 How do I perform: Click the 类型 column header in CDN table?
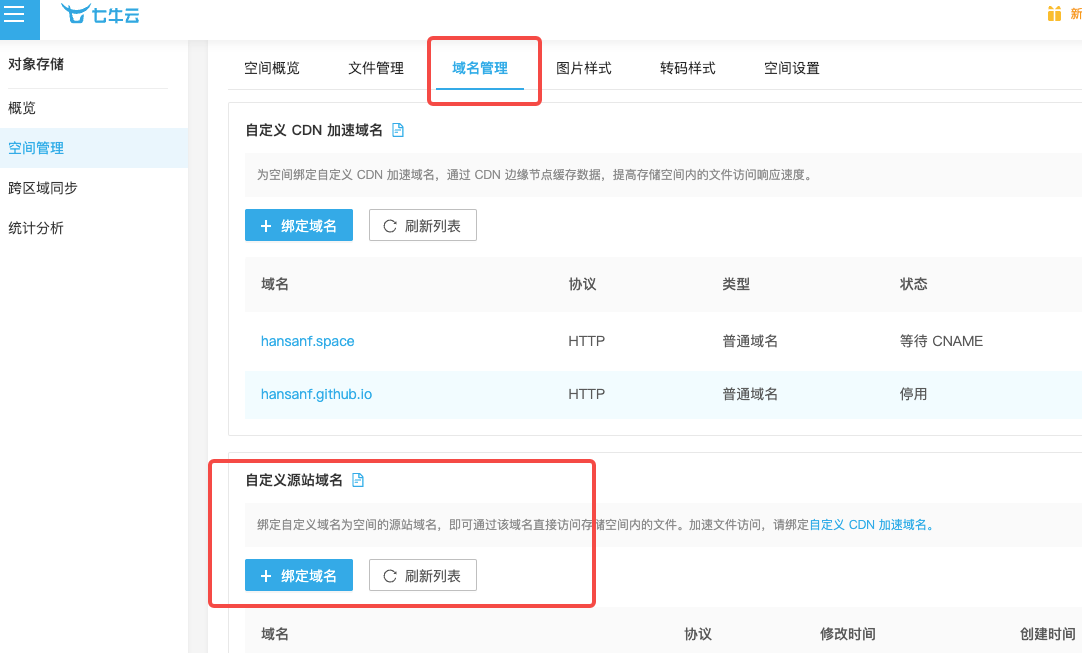pyautogui.click(x=736, y=284)
